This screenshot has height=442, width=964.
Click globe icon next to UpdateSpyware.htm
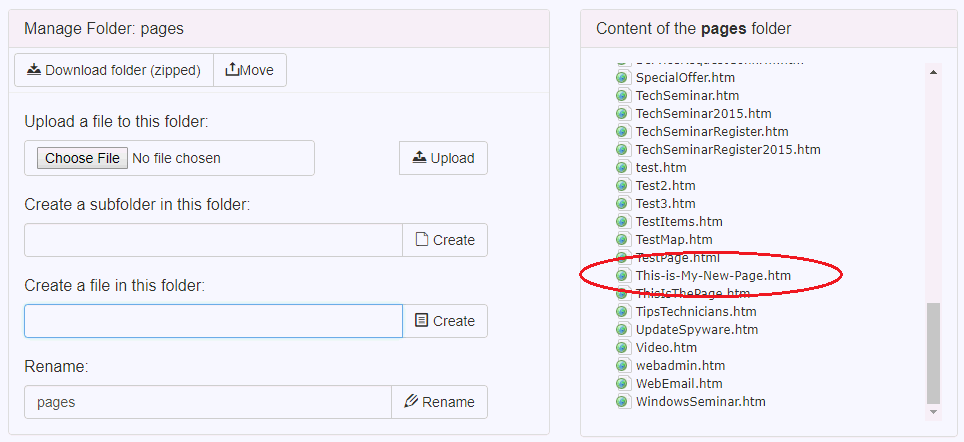tap(622, 329)
